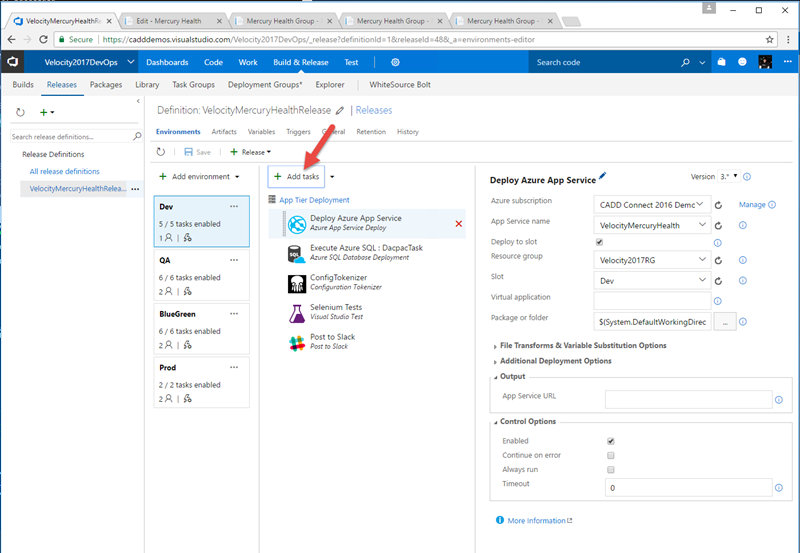
Task: Open the Task Groups tab
Action: (193, 85)
